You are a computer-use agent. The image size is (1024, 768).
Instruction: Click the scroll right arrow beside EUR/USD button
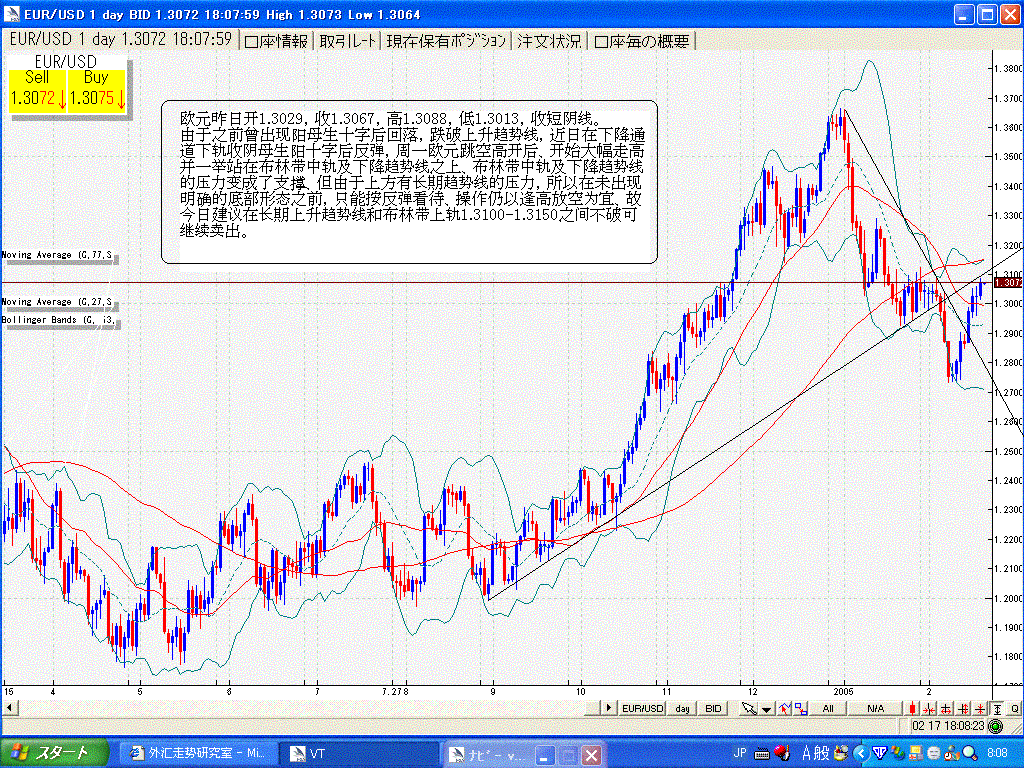click(x=609, y=709)
